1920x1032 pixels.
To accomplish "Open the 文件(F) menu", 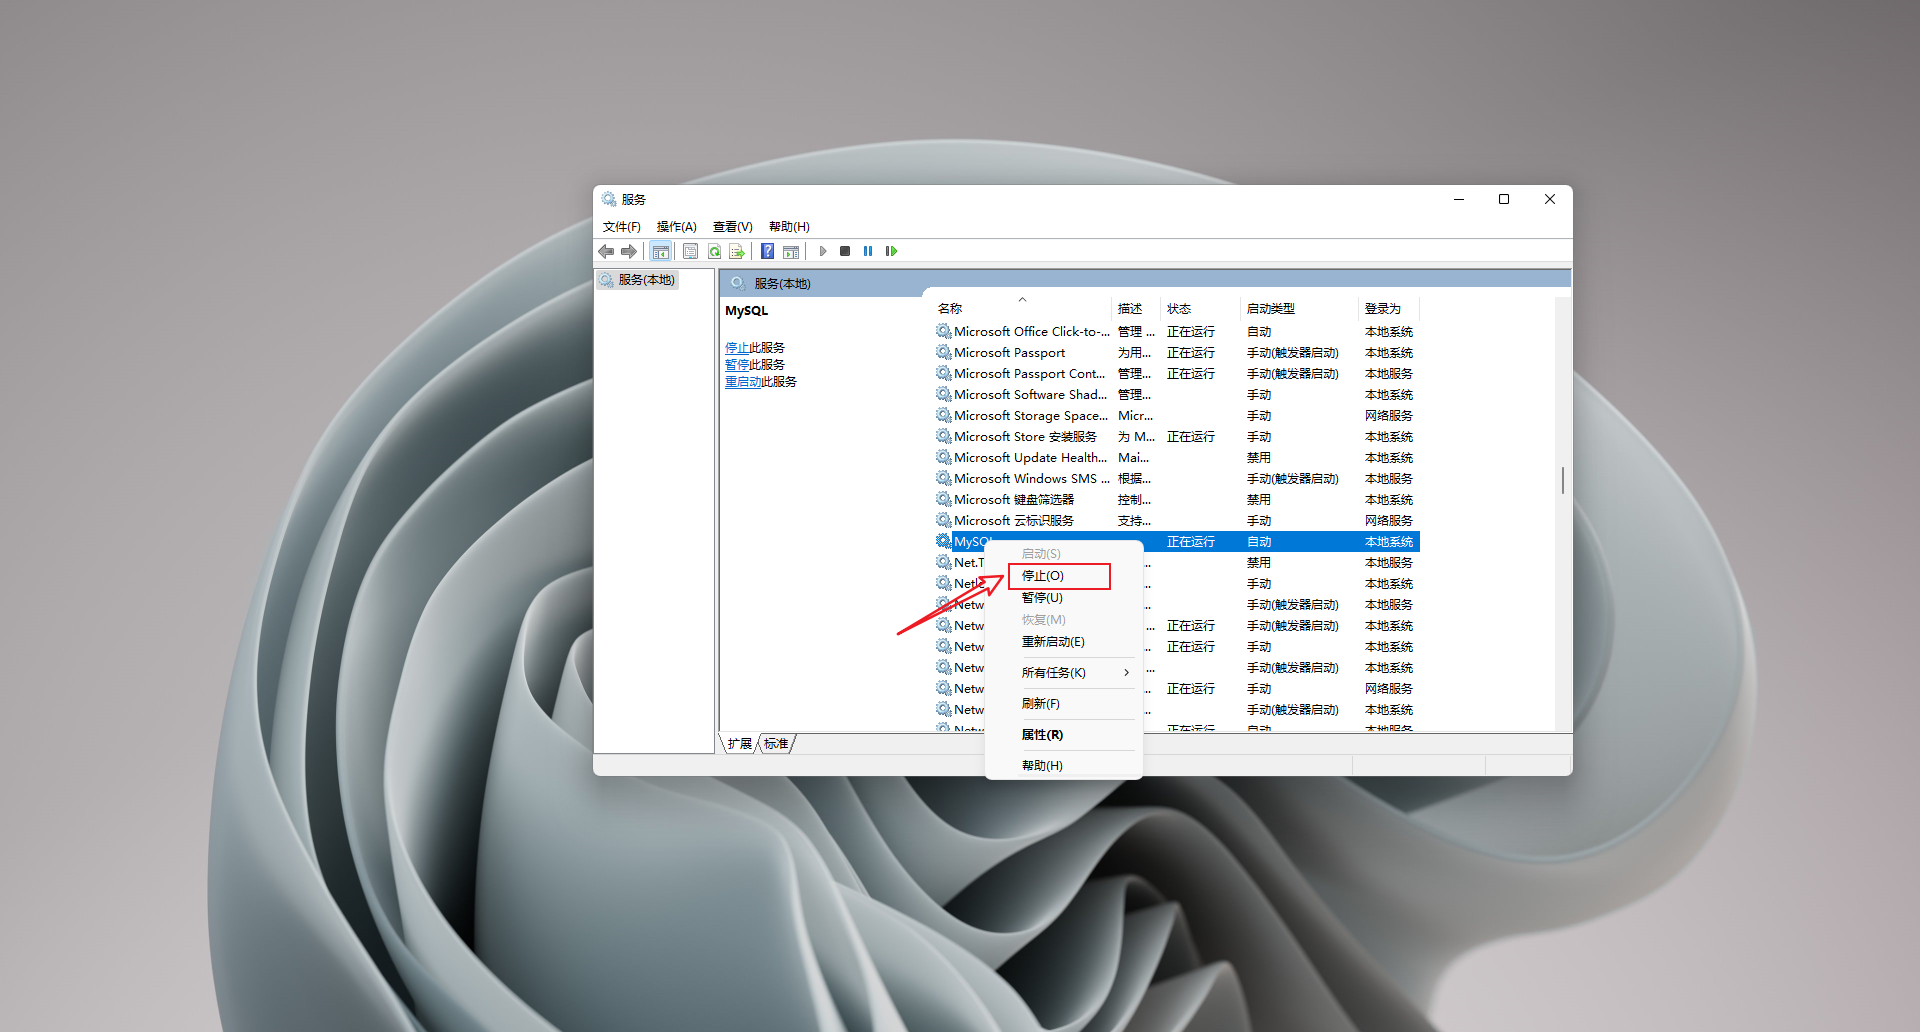I will pos(621,227).
